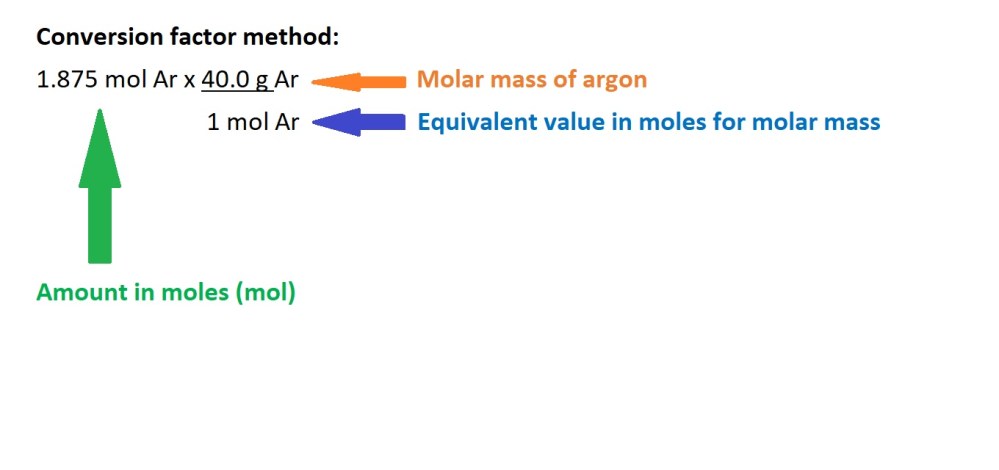Click the number 1.875 in the equation
Viewport: 999px width, 470px height.
pyautogui.click(x=67, y=80)
